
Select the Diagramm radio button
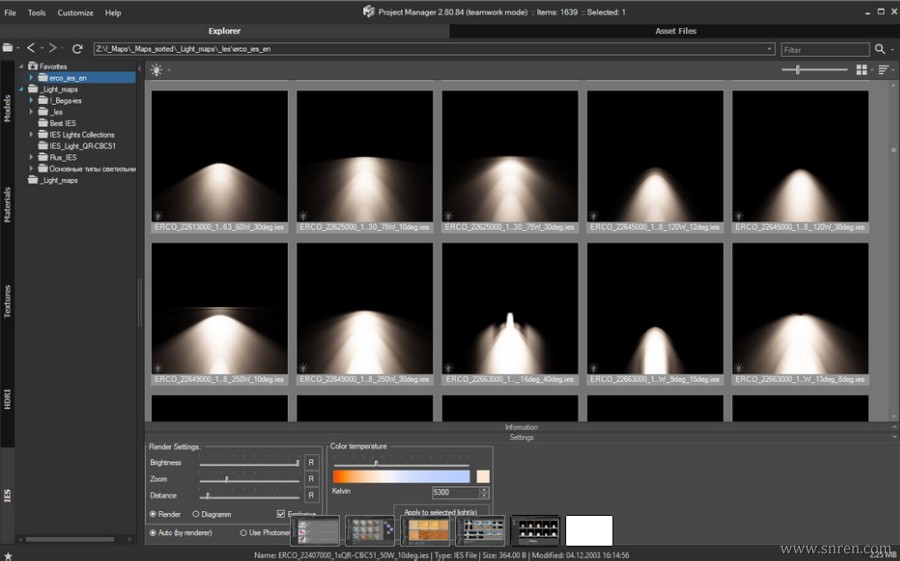(196, 514)
